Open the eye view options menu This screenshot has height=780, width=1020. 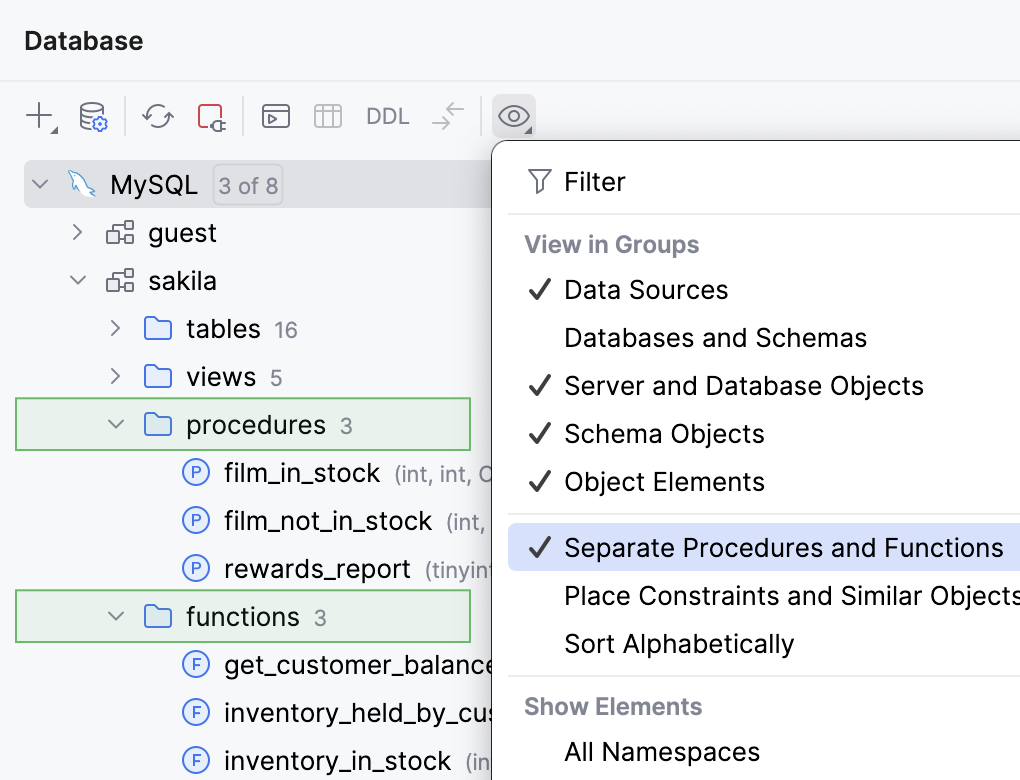coord(513,116)
